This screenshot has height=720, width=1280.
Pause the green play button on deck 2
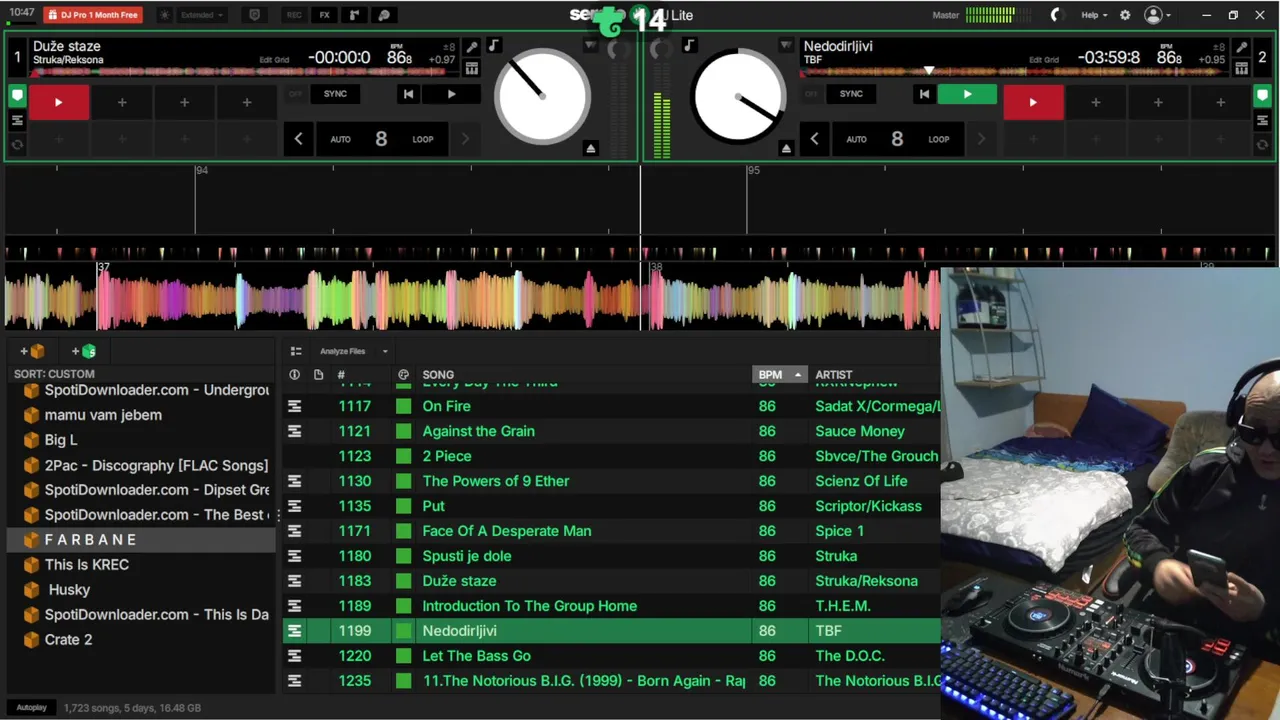pyautogui.click(x=967, y=94)
